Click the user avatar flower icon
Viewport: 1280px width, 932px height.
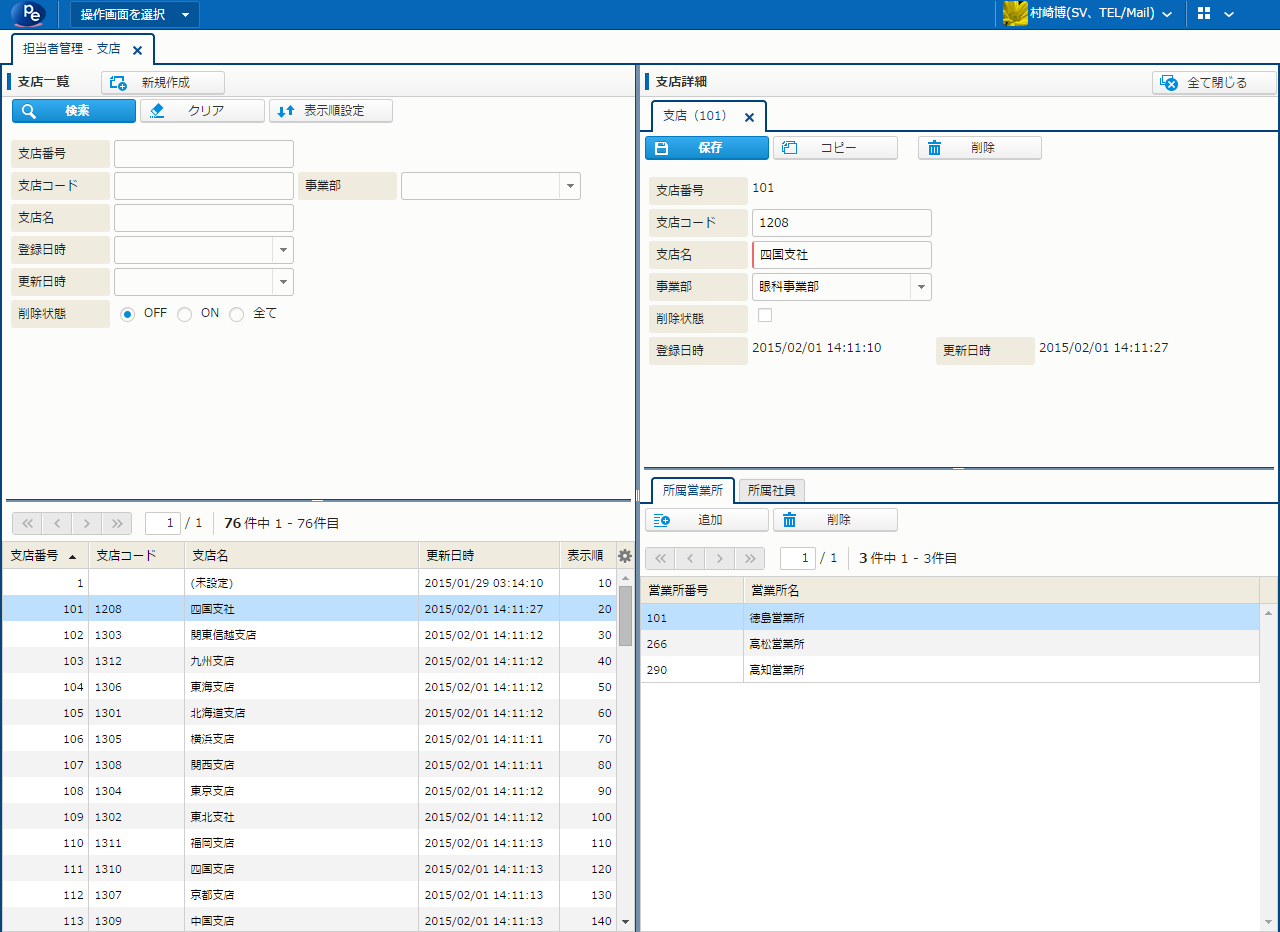tap(1015, 14)
